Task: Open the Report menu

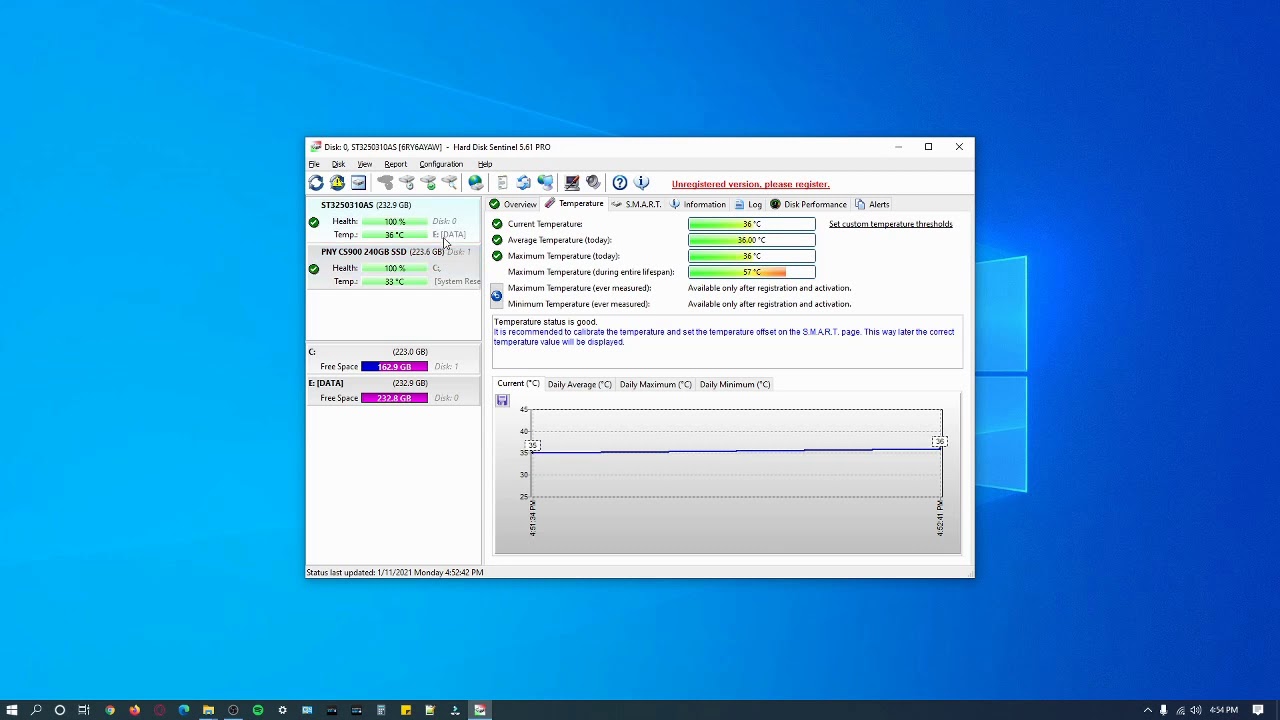Action: click(396, 164)
